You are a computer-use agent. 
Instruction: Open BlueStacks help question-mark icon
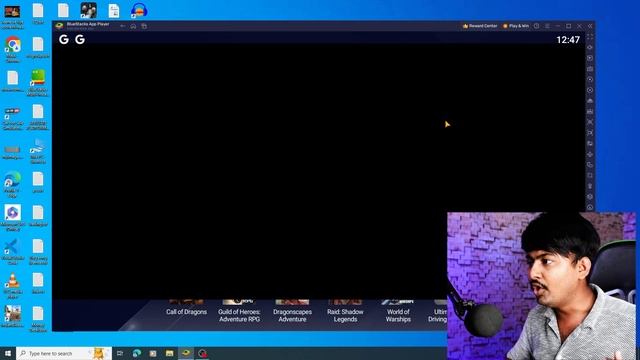click(536, 26)
